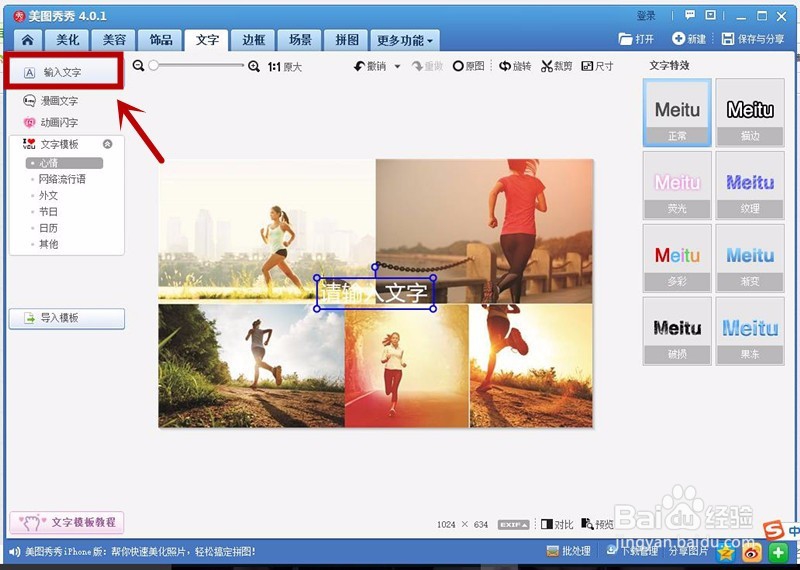Click the 输入文字 button
The width and height of the screenshot is (800, 570).
(64, 72)
